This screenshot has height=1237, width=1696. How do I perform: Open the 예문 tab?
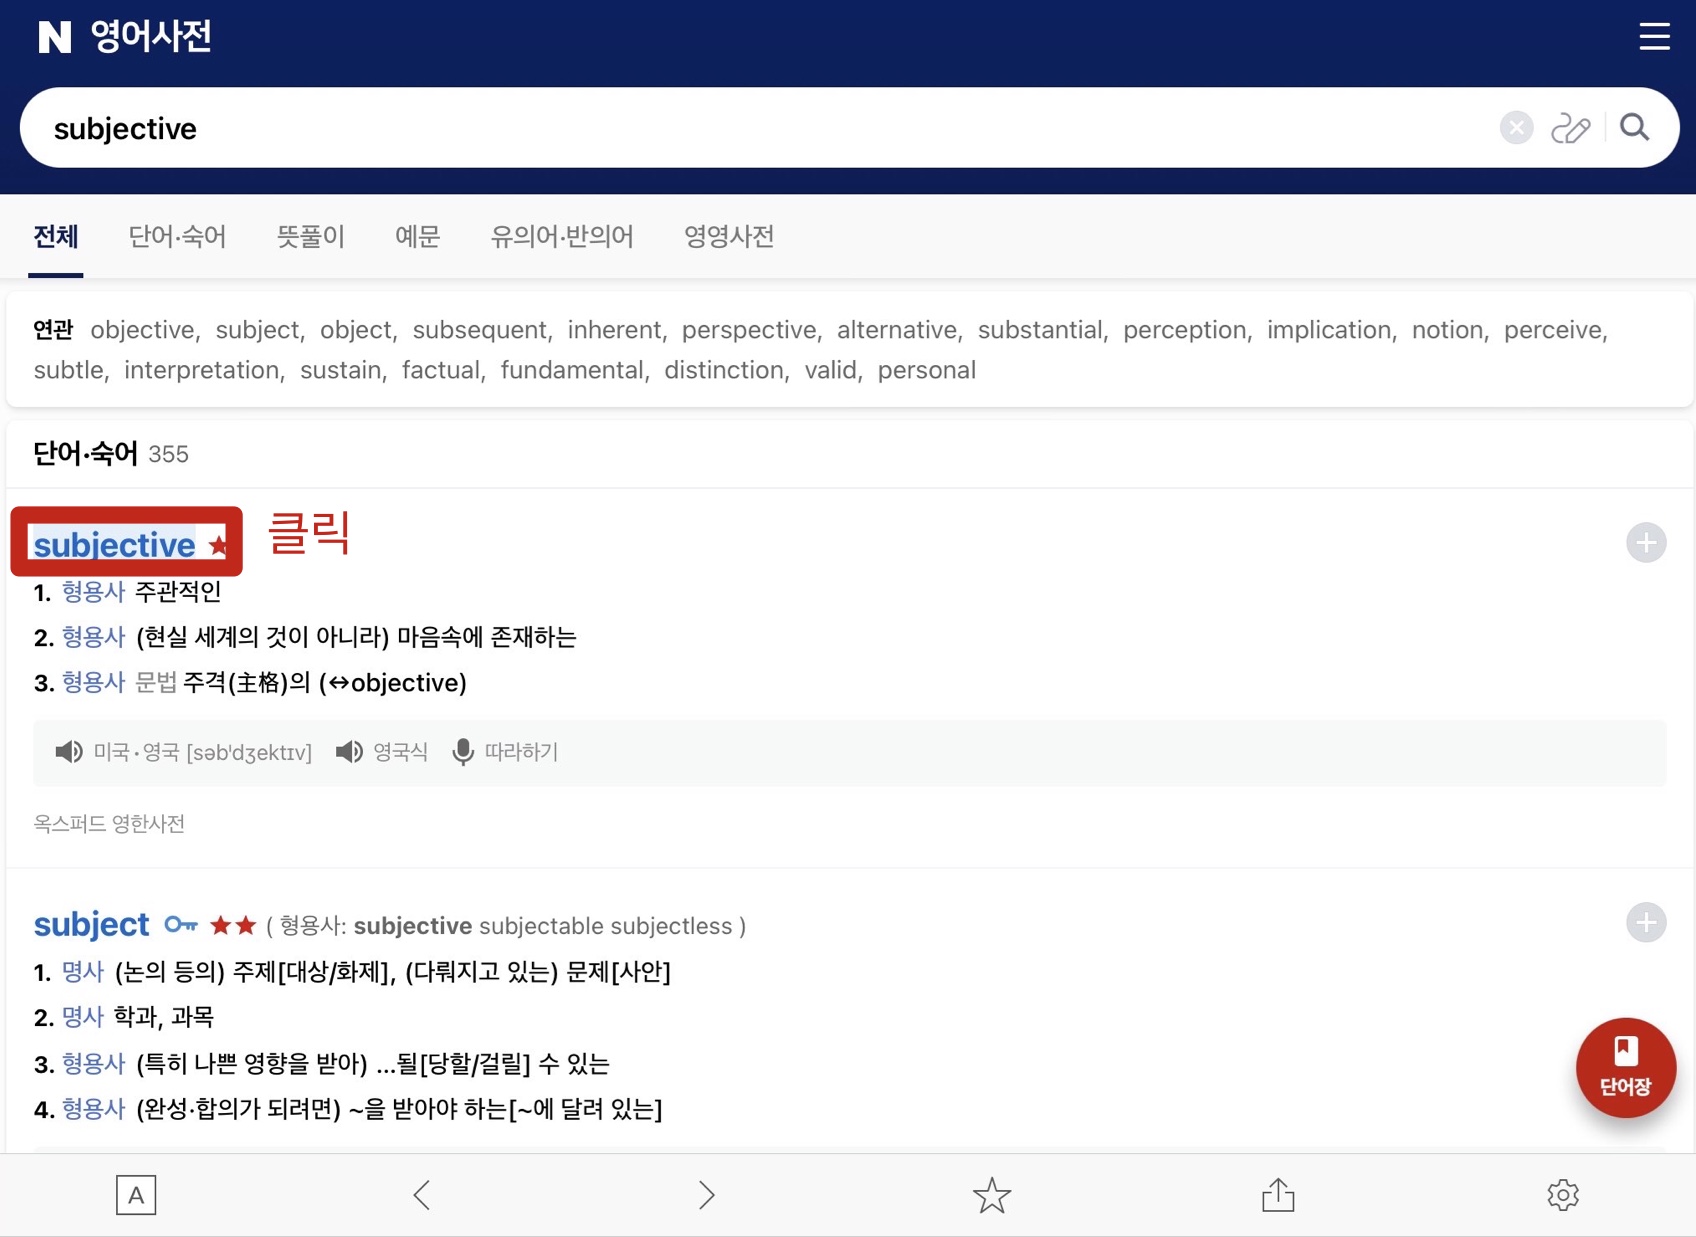click(417, 237)
